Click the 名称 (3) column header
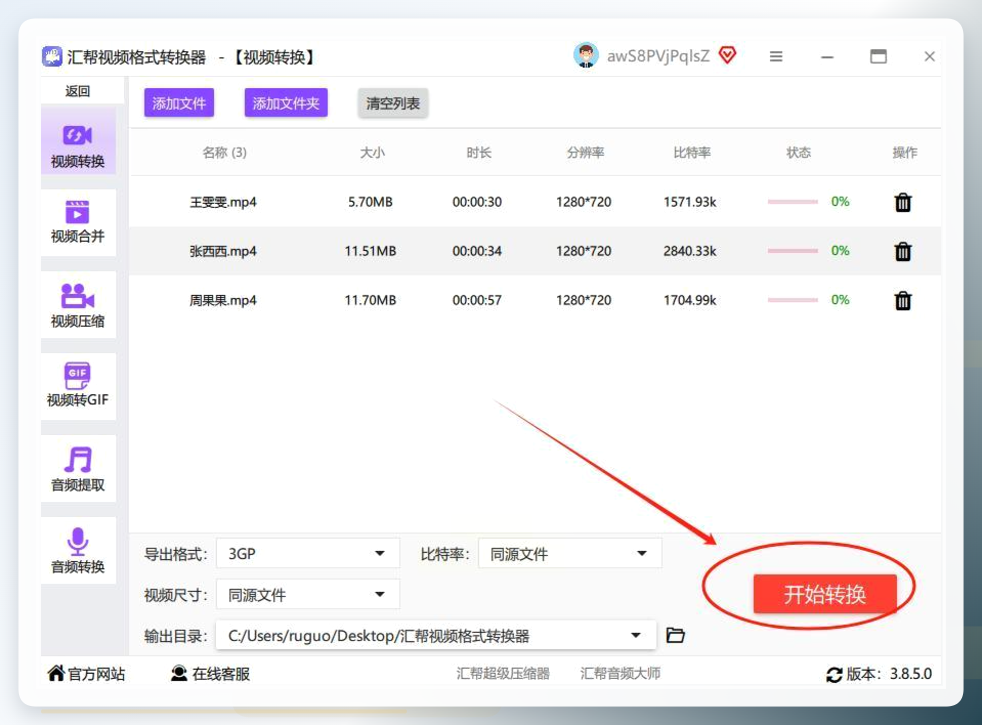The image size is (982, 725). [x=224, y=153]
